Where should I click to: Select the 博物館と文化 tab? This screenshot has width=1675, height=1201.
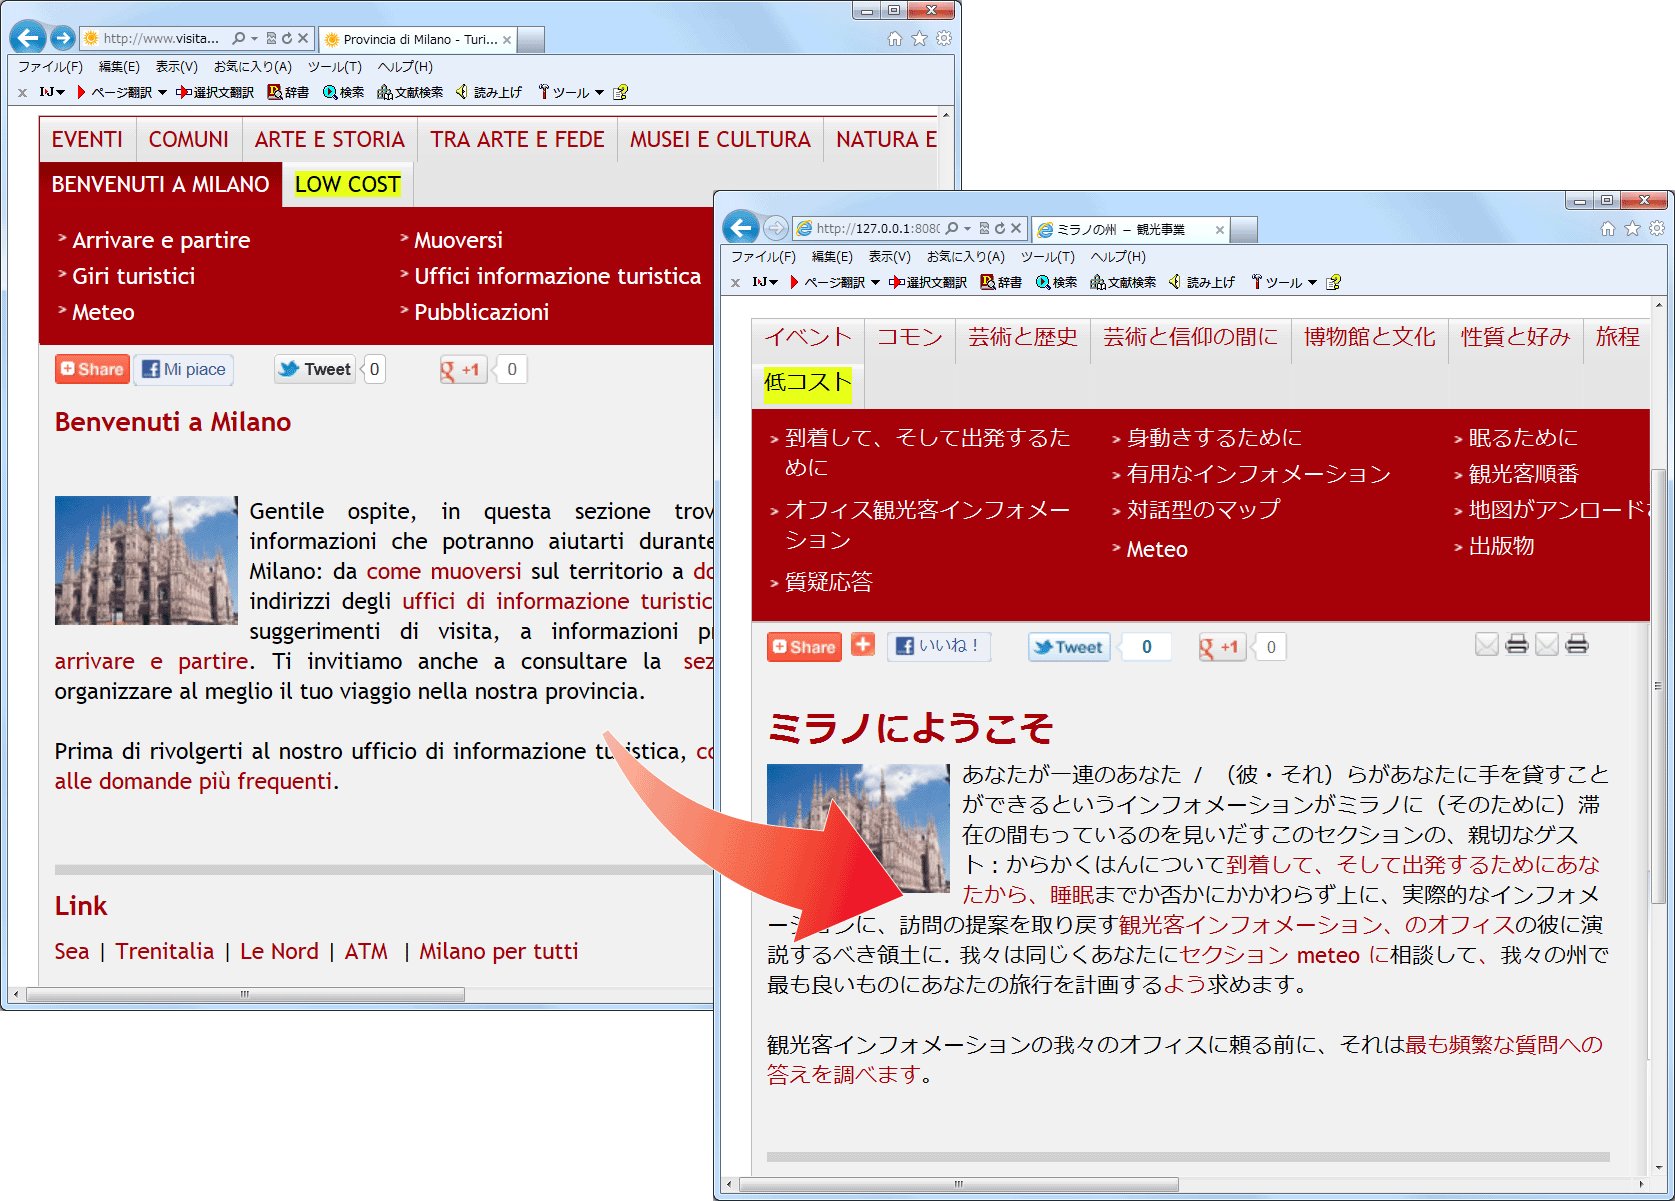pyautogui.click(x=1369, y=337)
